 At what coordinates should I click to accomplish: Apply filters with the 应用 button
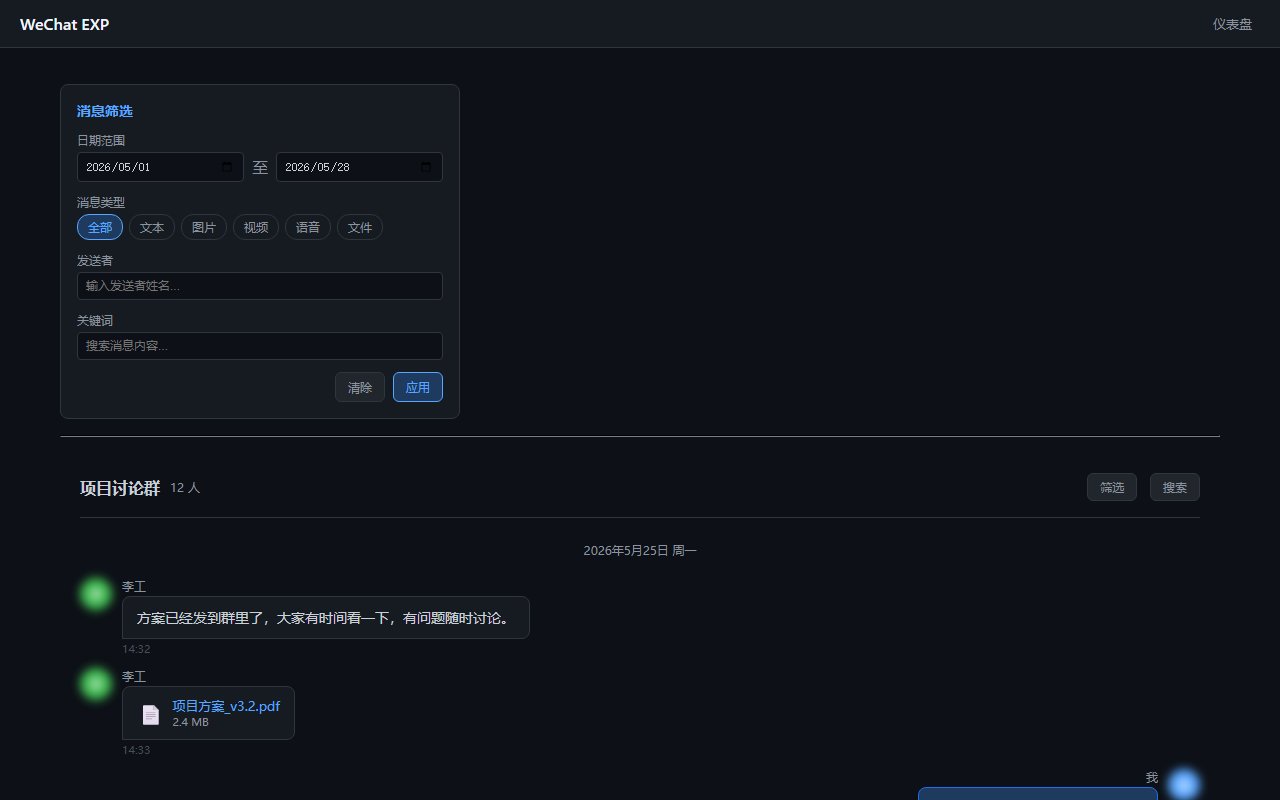418,387
